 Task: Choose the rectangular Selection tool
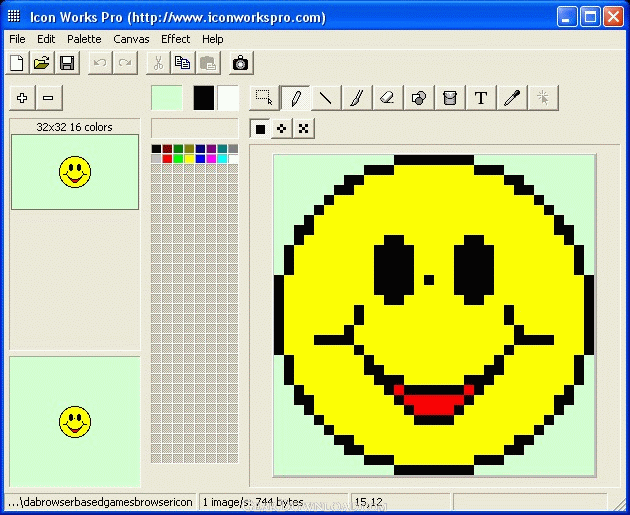click(x=264, y=98)
